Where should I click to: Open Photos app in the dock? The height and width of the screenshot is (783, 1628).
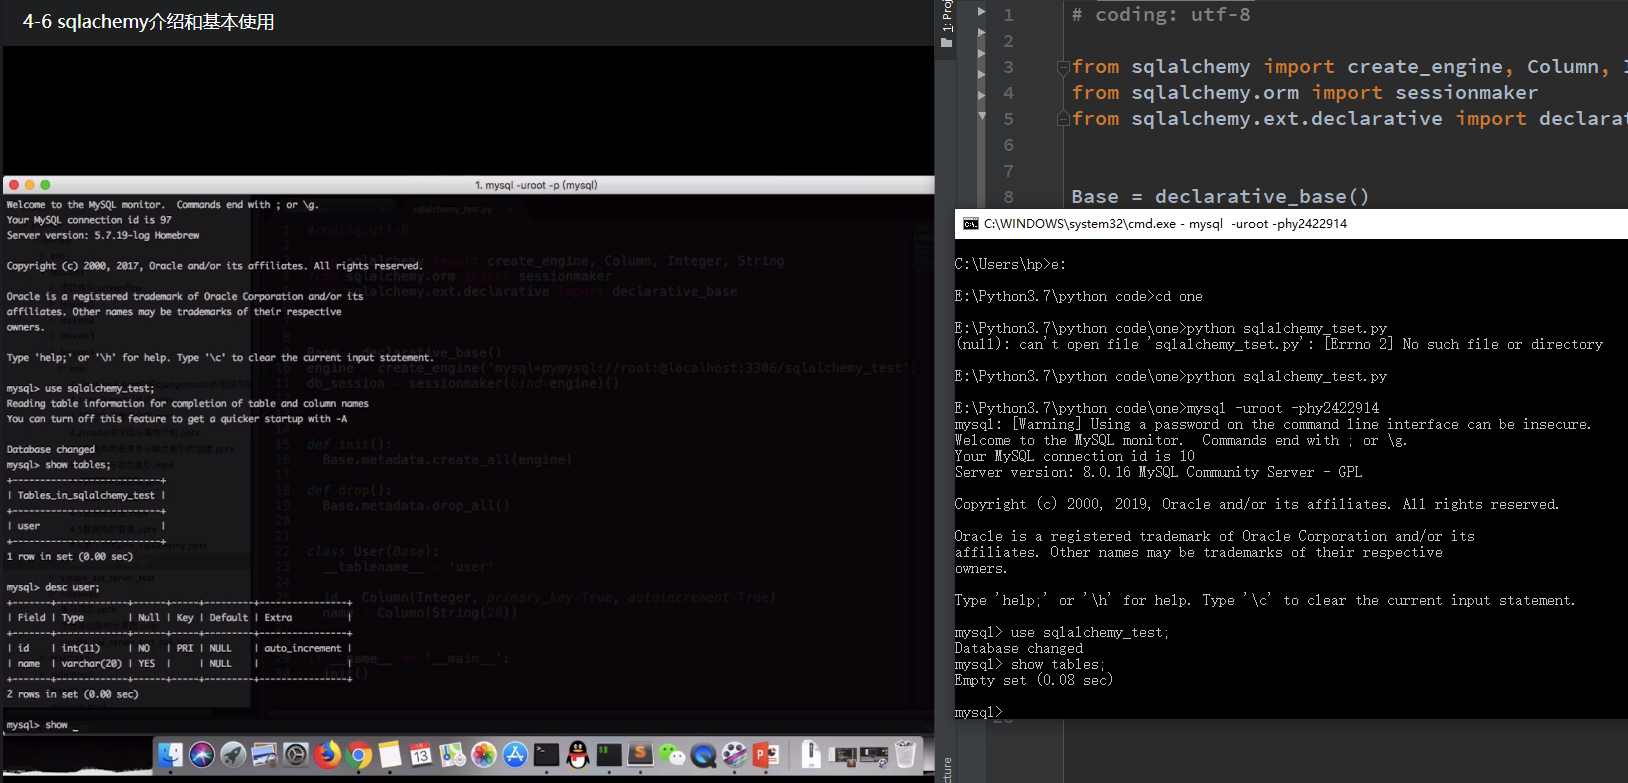(x=484, y=754)
